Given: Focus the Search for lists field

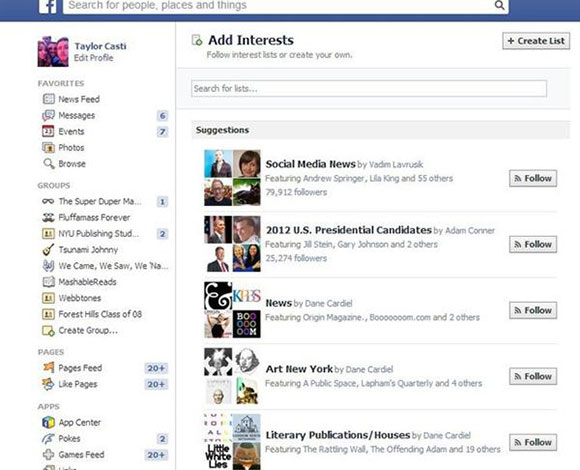Looking at the screenshot, I should point(369,89).
